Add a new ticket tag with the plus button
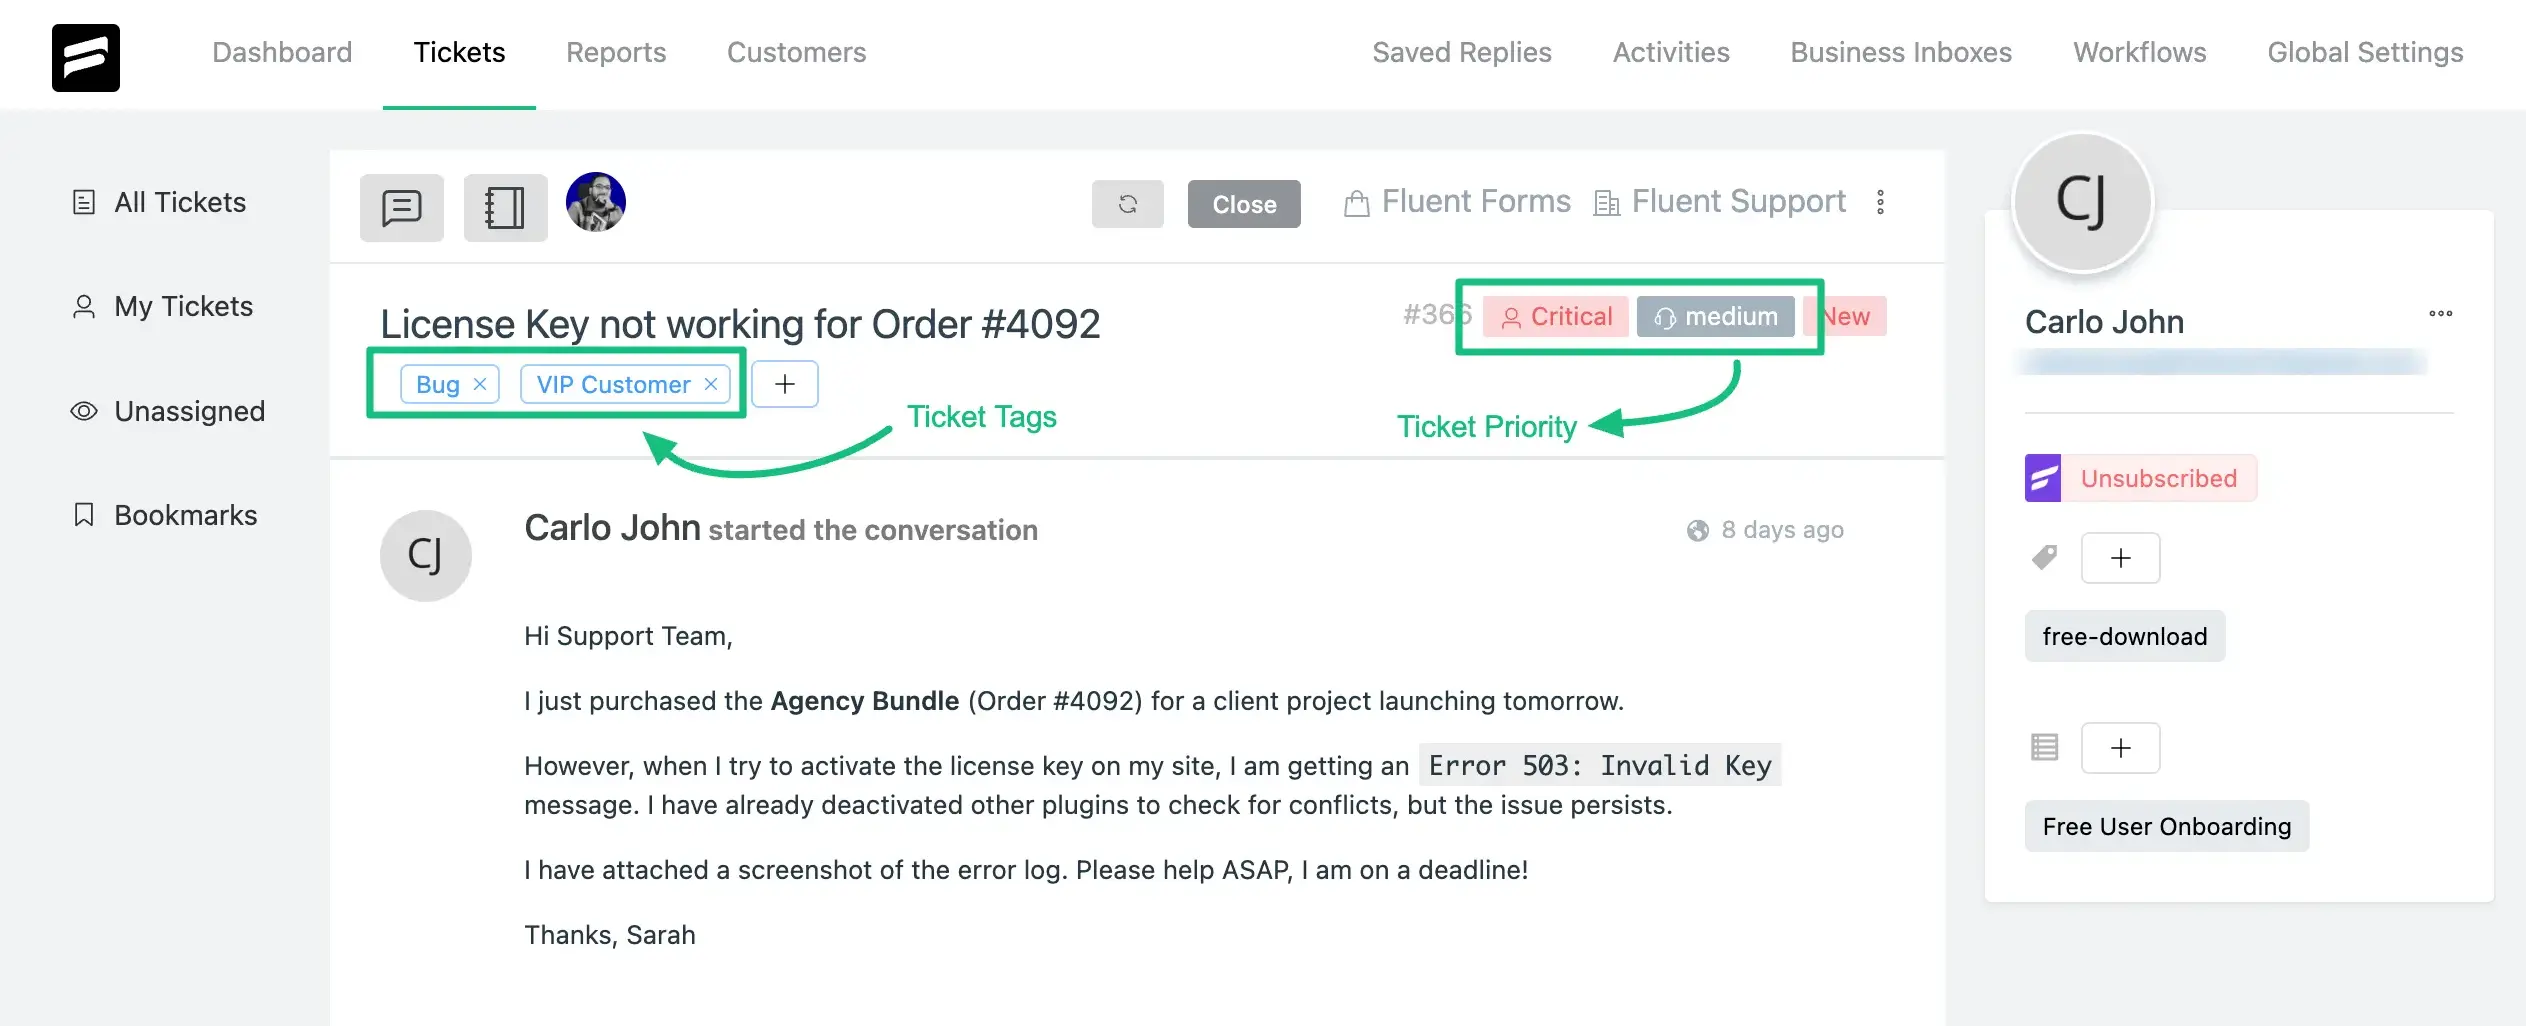Viewport: 2526px width, 1026px height. (785, 384)
